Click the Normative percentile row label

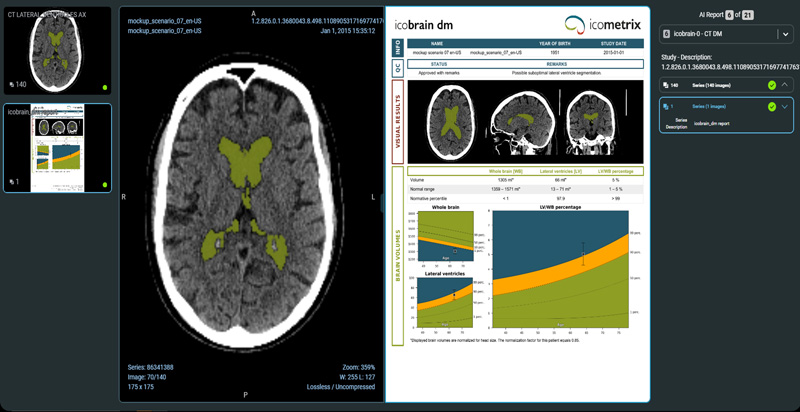428,198
